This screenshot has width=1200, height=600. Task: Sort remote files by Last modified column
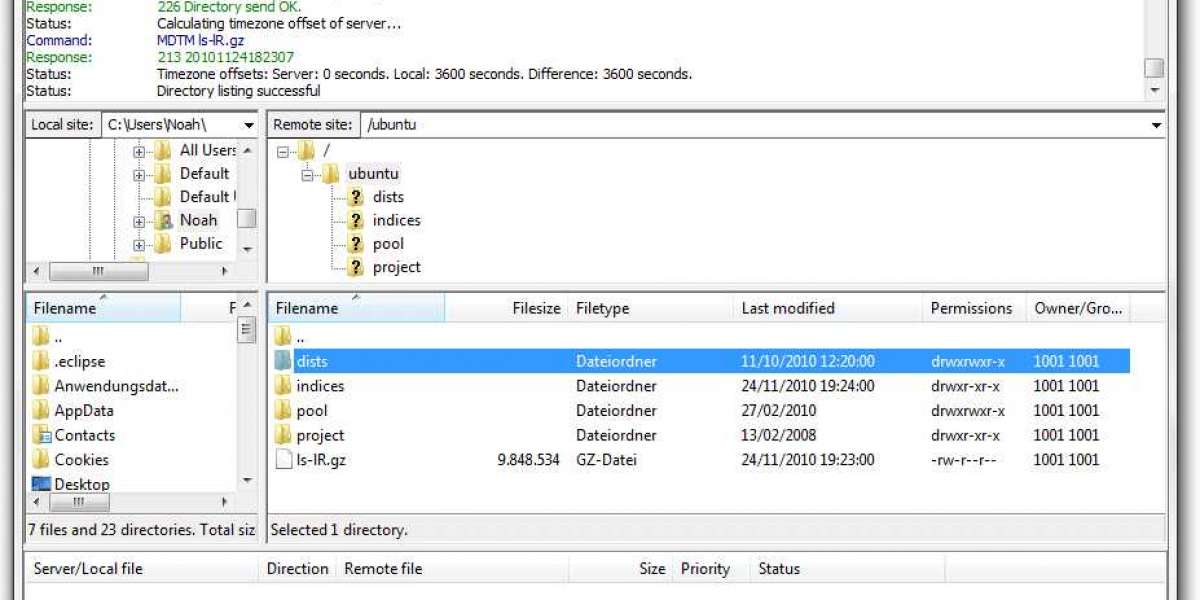point(787,309)
